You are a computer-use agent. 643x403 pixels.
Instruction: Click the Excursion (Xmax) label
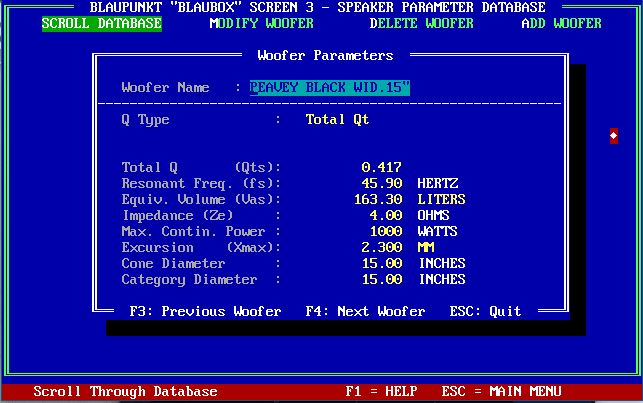pos(201,247)
